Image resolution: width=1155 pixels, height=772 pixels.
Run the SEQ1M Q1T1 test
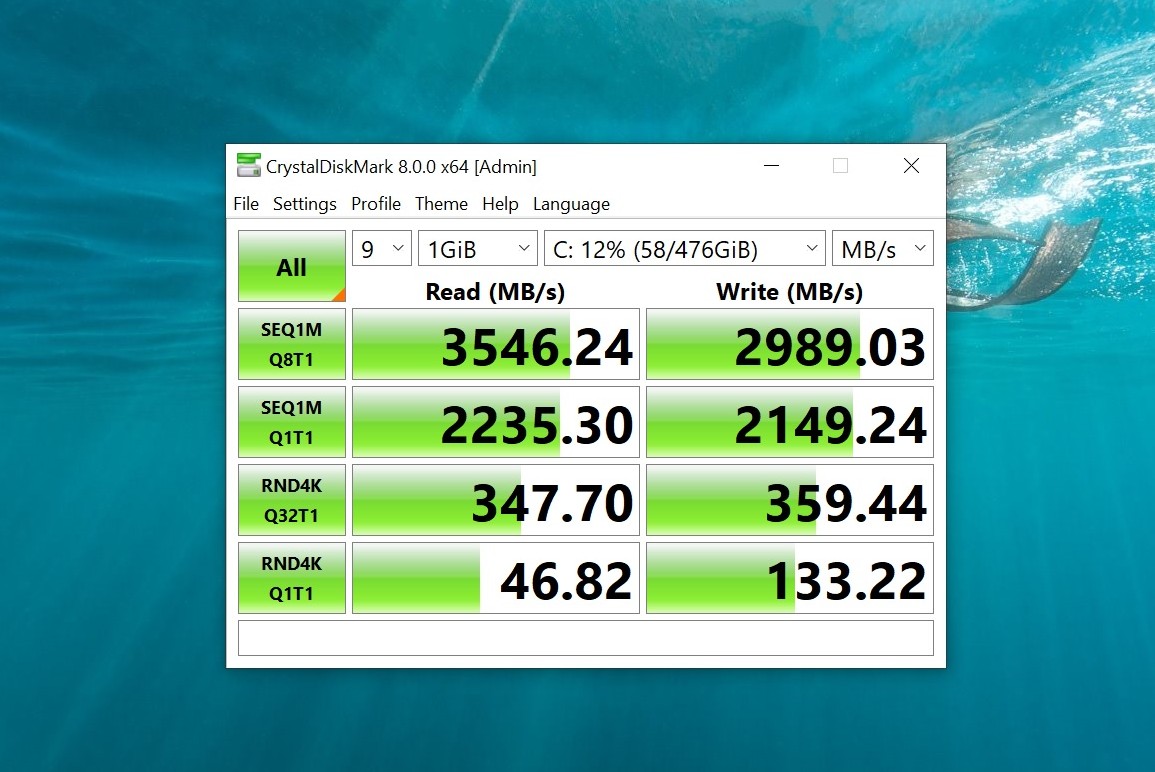coord(292,422)
